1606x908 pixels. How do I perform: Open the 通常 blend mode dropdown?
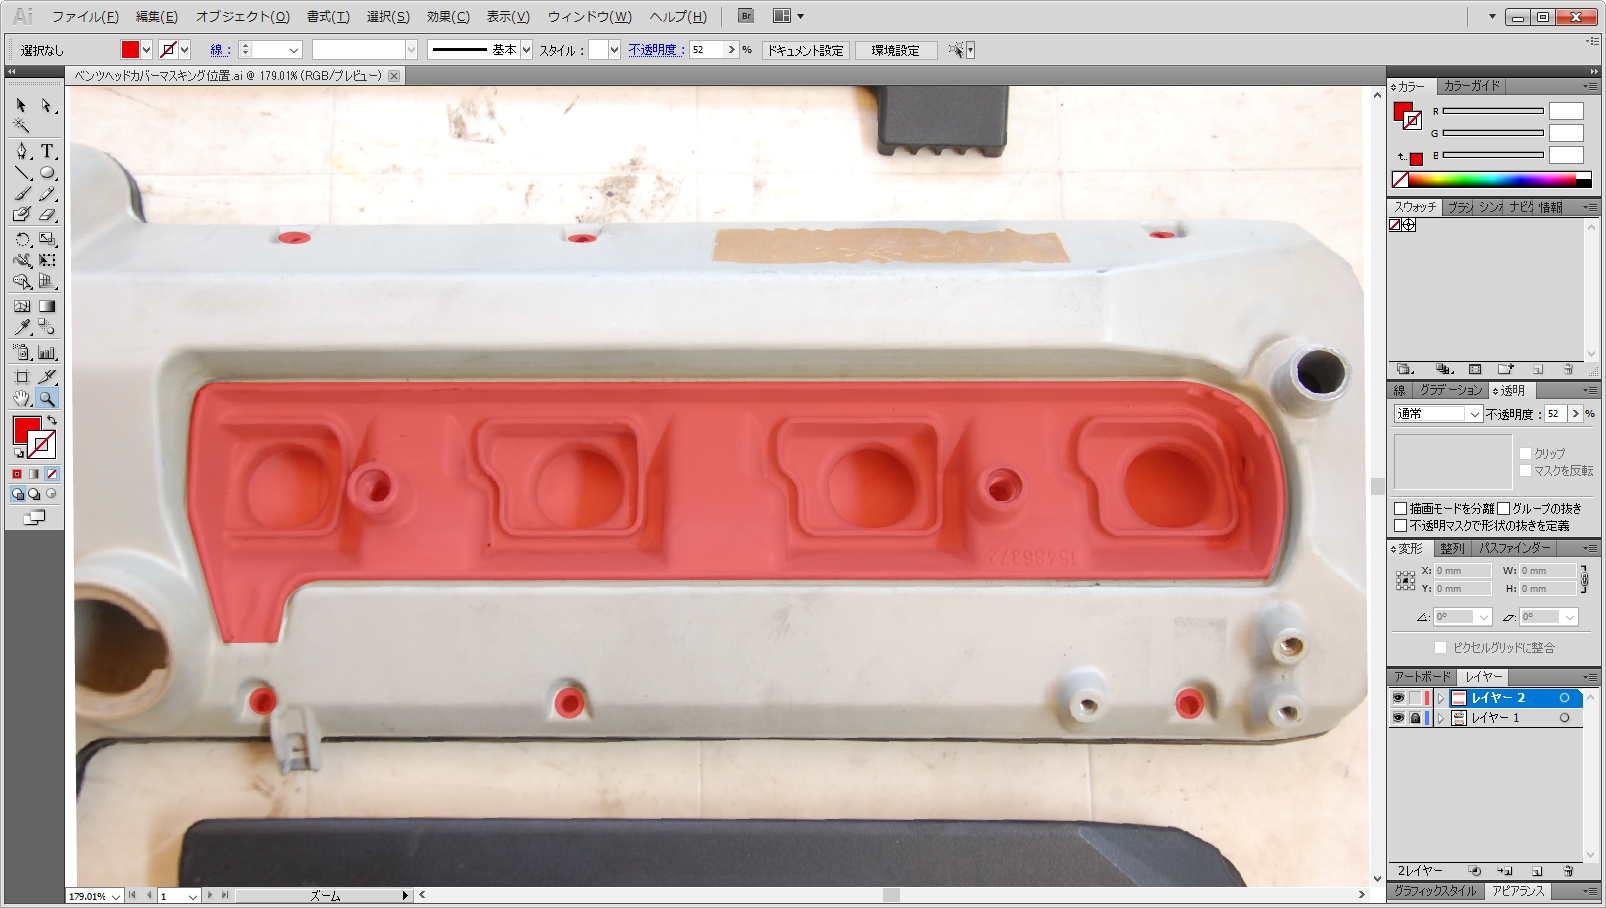1438,414
